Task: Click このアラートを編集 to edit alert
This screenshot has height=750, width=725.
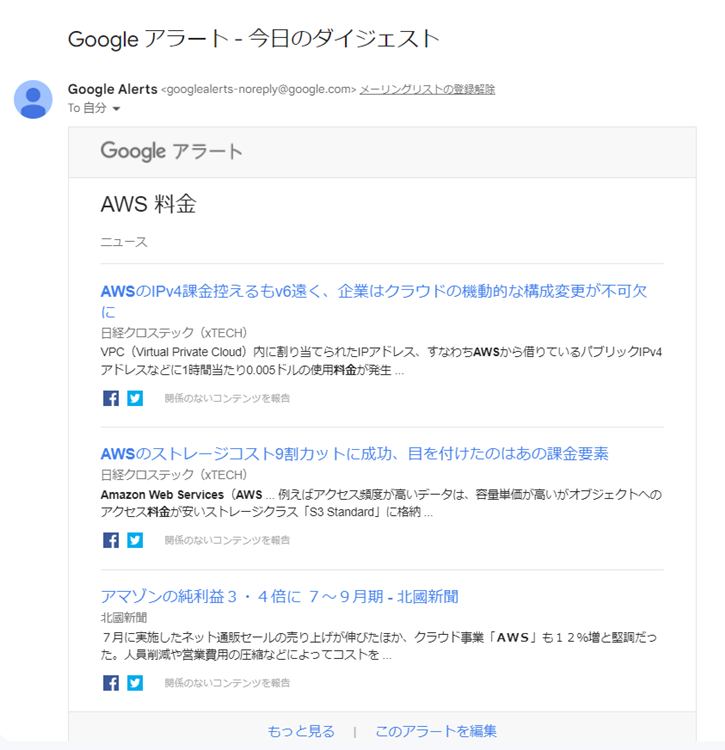Action: (x=435, y=731)
